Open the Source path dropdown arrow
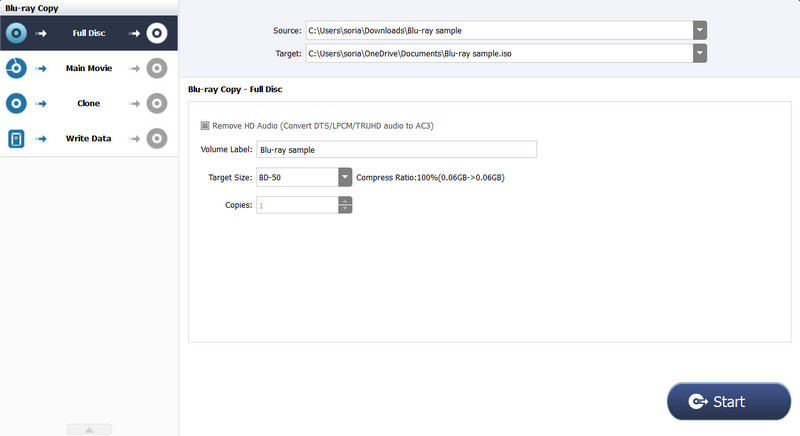800x436 pixels. [700, 30]
